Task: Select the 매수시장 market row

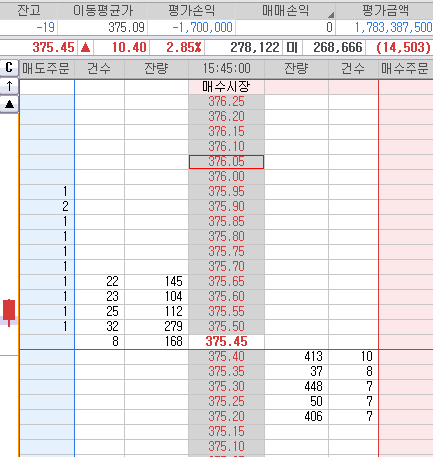Action: tap(227, 87)
